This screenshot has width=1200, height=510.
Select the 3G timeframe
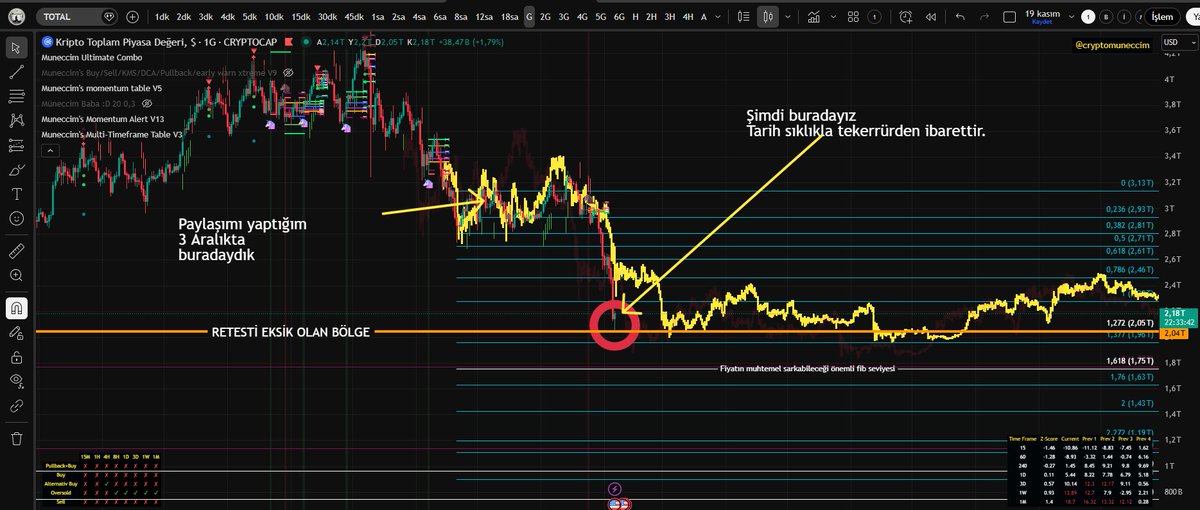pos(563,17)
